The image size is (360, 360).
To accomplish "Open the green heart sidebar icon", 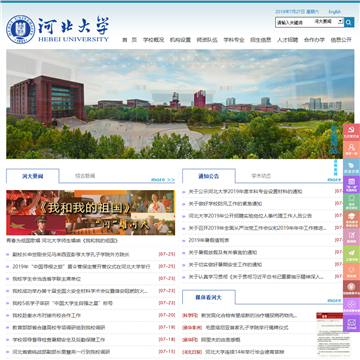I will click(x=351, y=201).
